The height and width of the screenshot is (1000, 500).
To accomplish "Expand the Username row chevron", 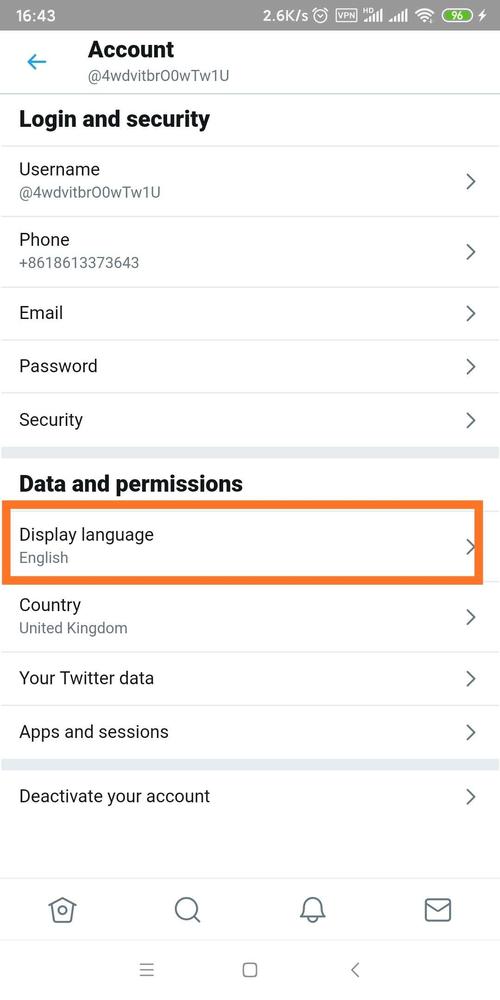I will pos(471,182).
